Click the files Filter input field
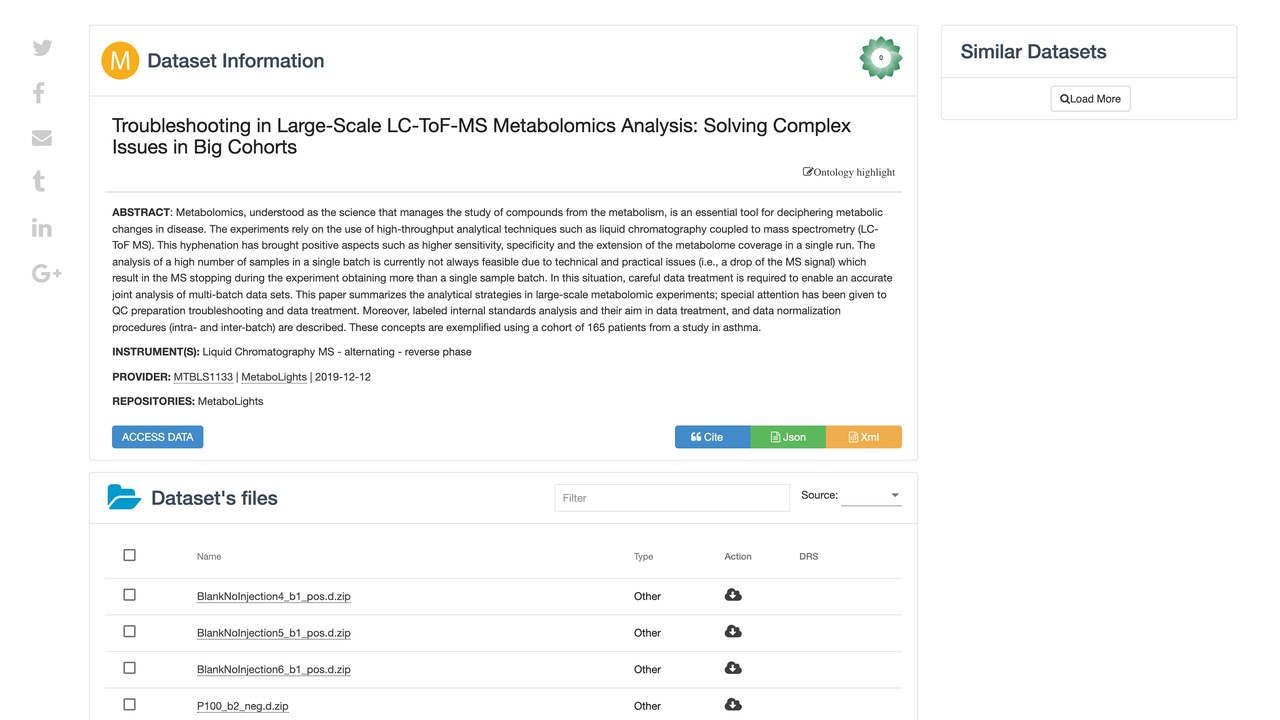This screenshot has height=720, width=1280. click(672, 498)
